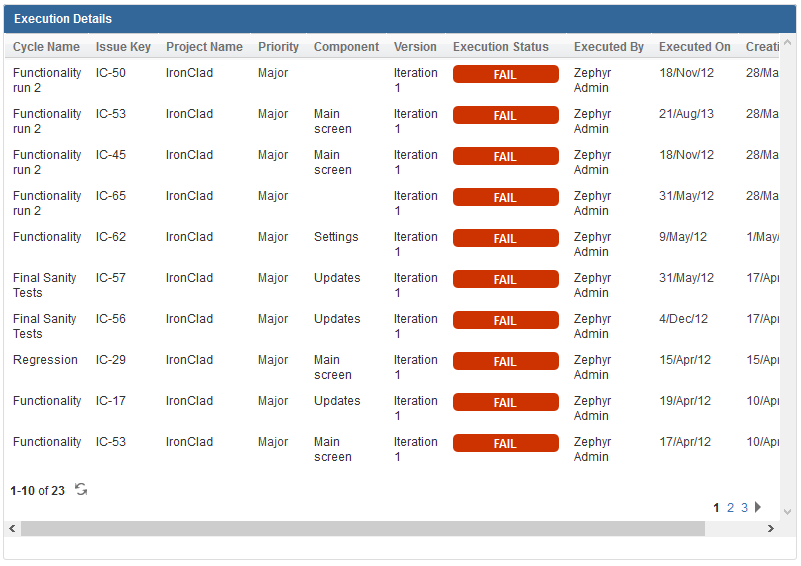Click the FAIL status for IC-45

[x=505, y=156]
